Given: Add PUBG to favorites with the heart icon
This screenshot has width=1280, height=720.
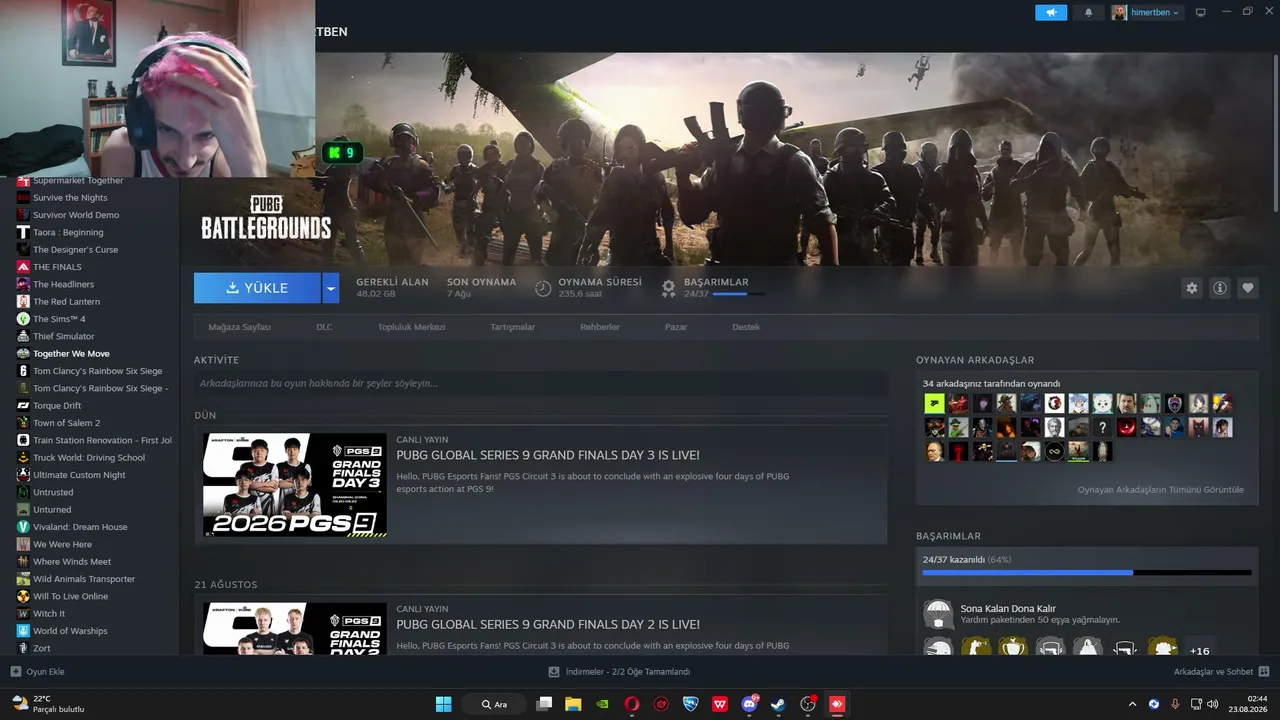Looking at the screenshot, I should point(1248,288).
